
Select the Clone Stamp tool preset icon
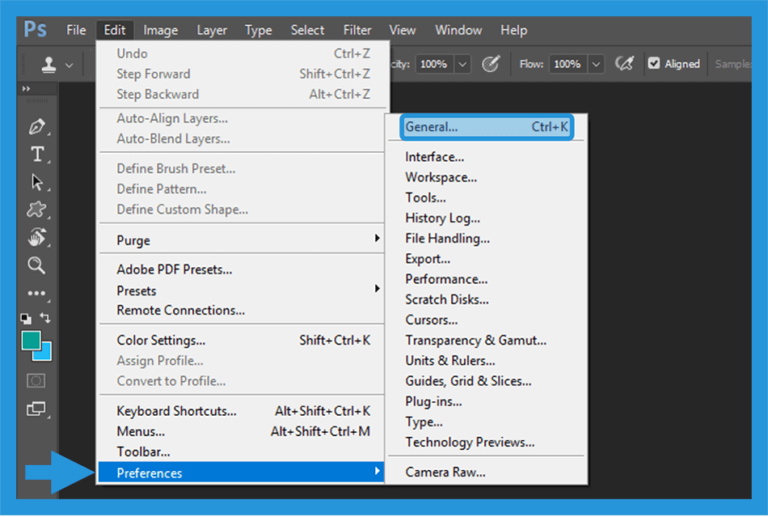pyautogui.click(x=48, y=64)
